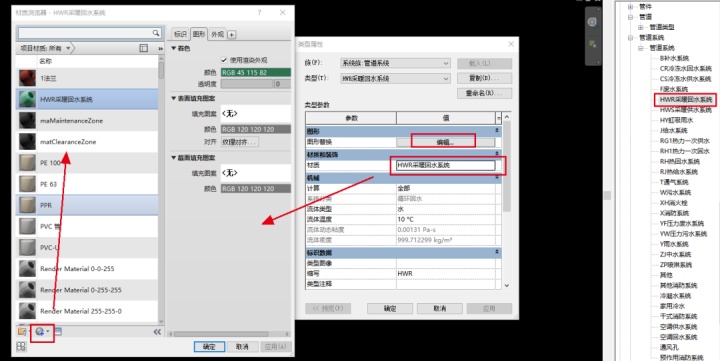This screenshot has height=361, width=720.
Task: Select 空调供水系统 in project browser
Action: 678,327
